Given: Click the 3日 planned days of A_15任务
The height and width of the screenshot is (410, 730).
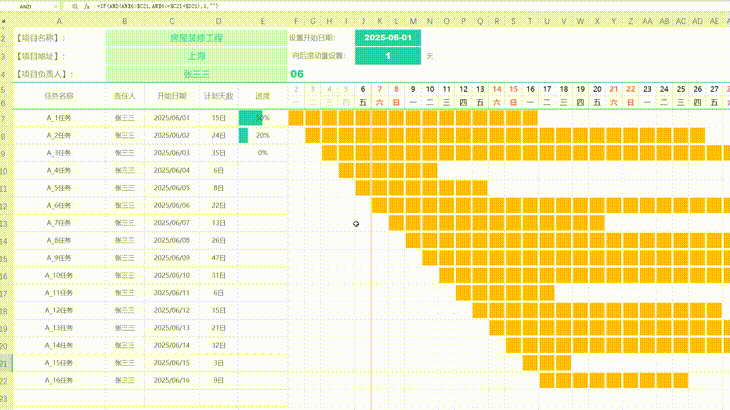Looking at the screenshot, I should (x=219, y=363).
